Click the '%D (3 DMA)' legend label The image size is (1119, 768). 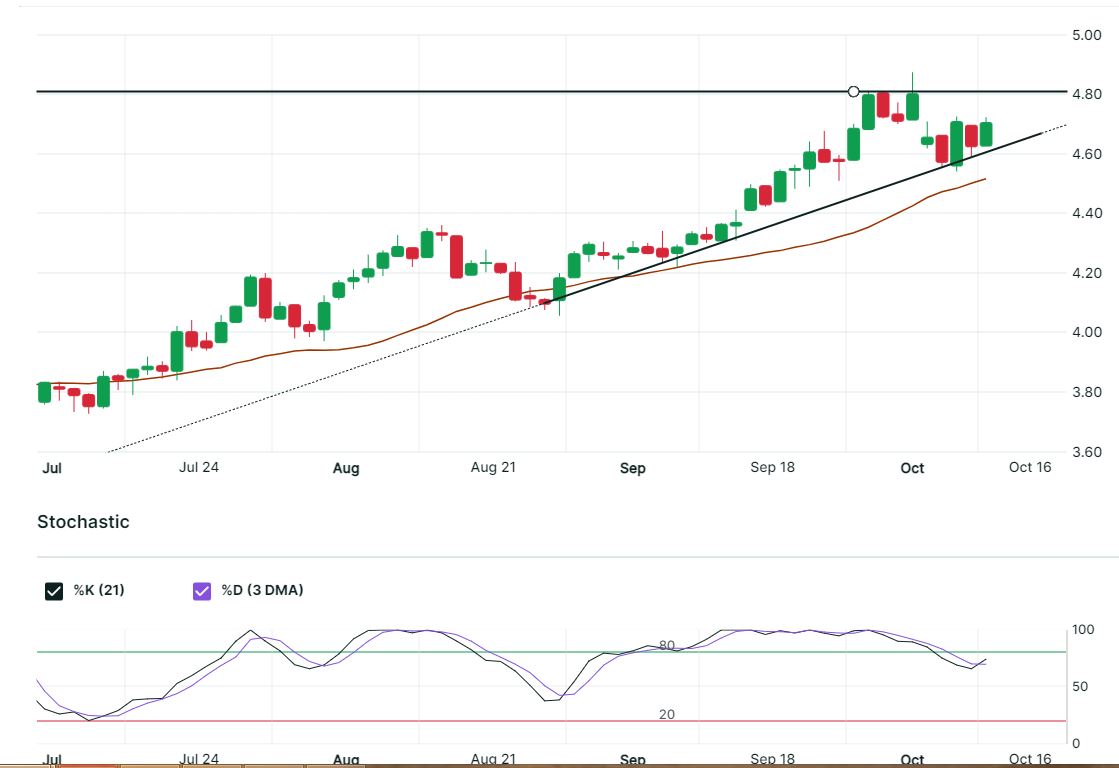coord(262,590)
